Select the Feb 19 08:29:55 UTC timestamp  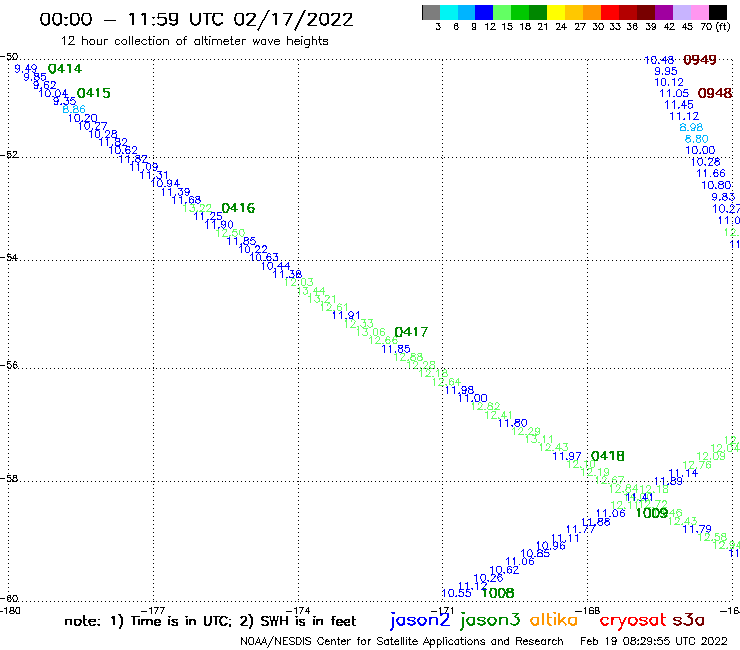click(x=654, y=642)
